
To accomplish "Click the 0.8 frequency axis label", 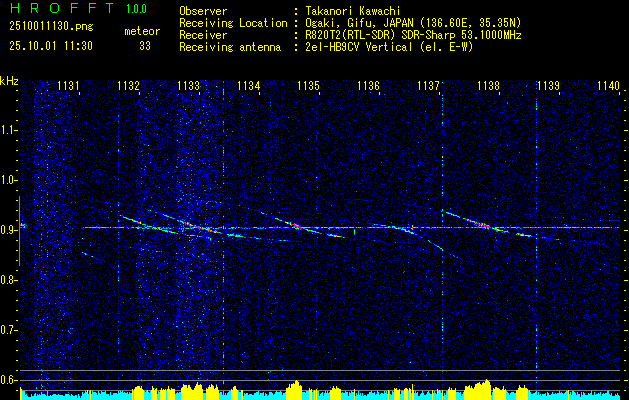I will (x=8, y=280).
